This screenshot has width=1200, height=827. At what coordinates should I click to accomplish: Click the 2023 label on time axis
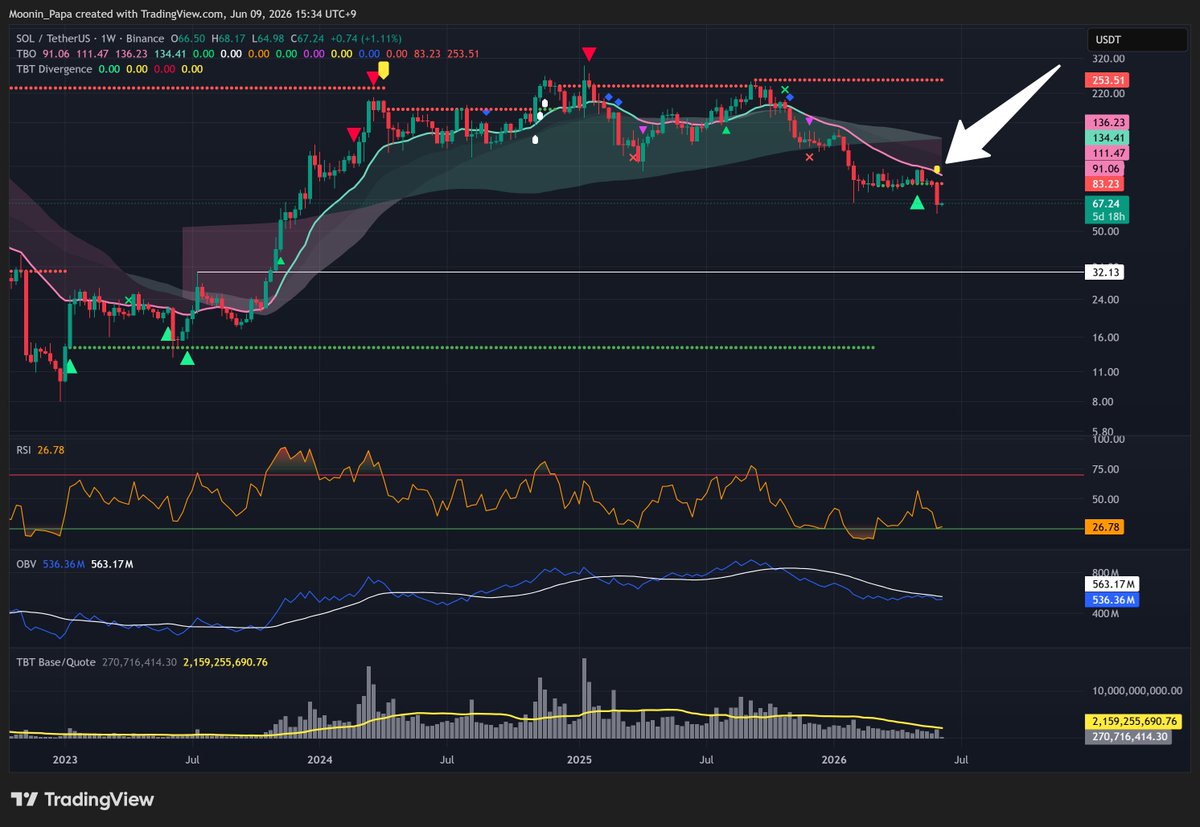pos(65,761)
